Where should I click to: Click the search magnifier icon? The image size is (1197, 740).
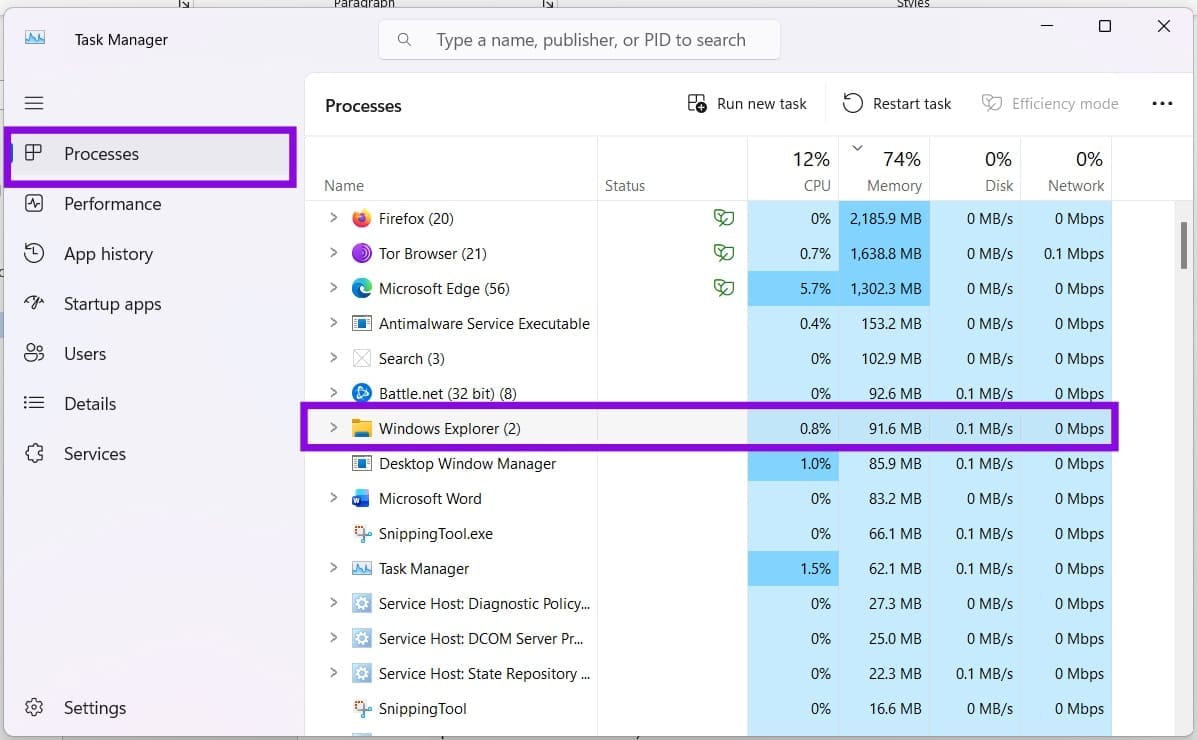[x=404, y=40]
